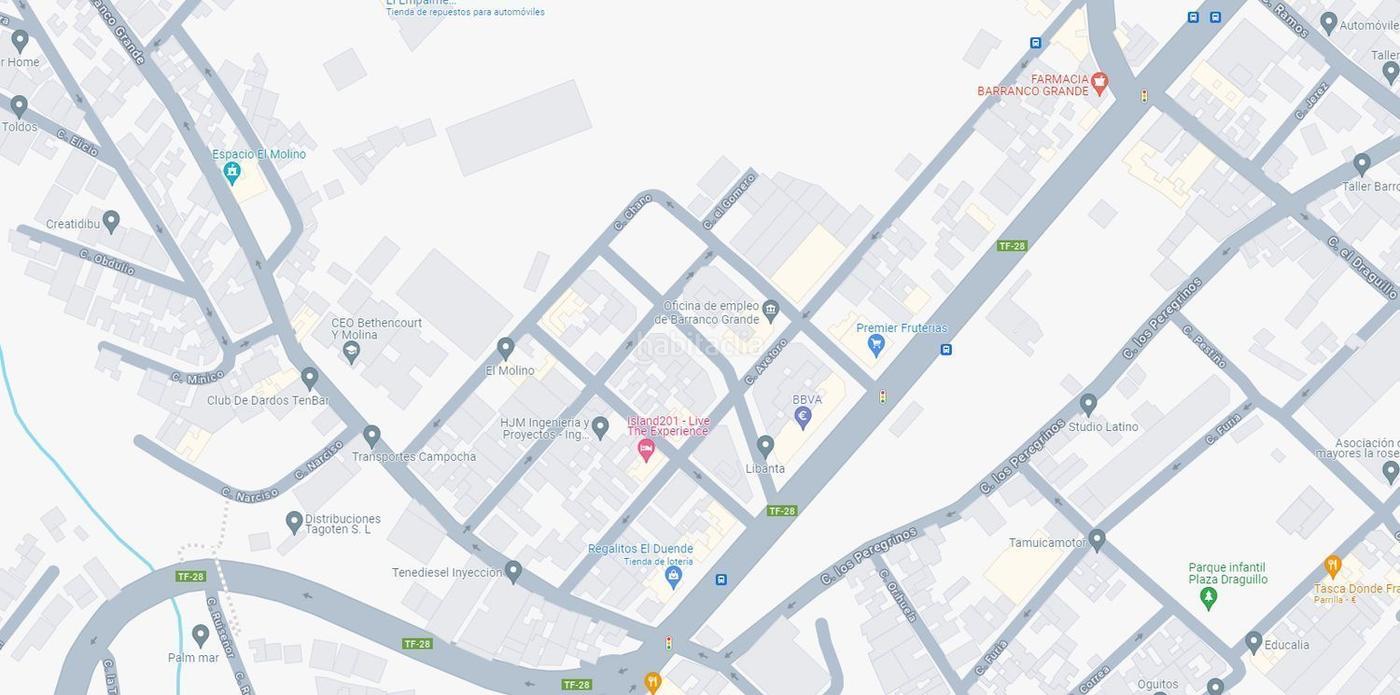The height and width of the screenshot is (695, 1400).
Task: Click the Island201 Live The Experience hotel pin
Action: (646, 449)
